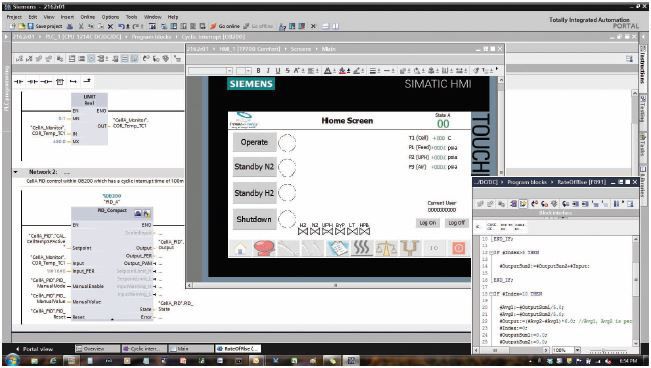651x368 pixels.
Task: Click the balance scales icon on HMI bar
Action: 386,248
